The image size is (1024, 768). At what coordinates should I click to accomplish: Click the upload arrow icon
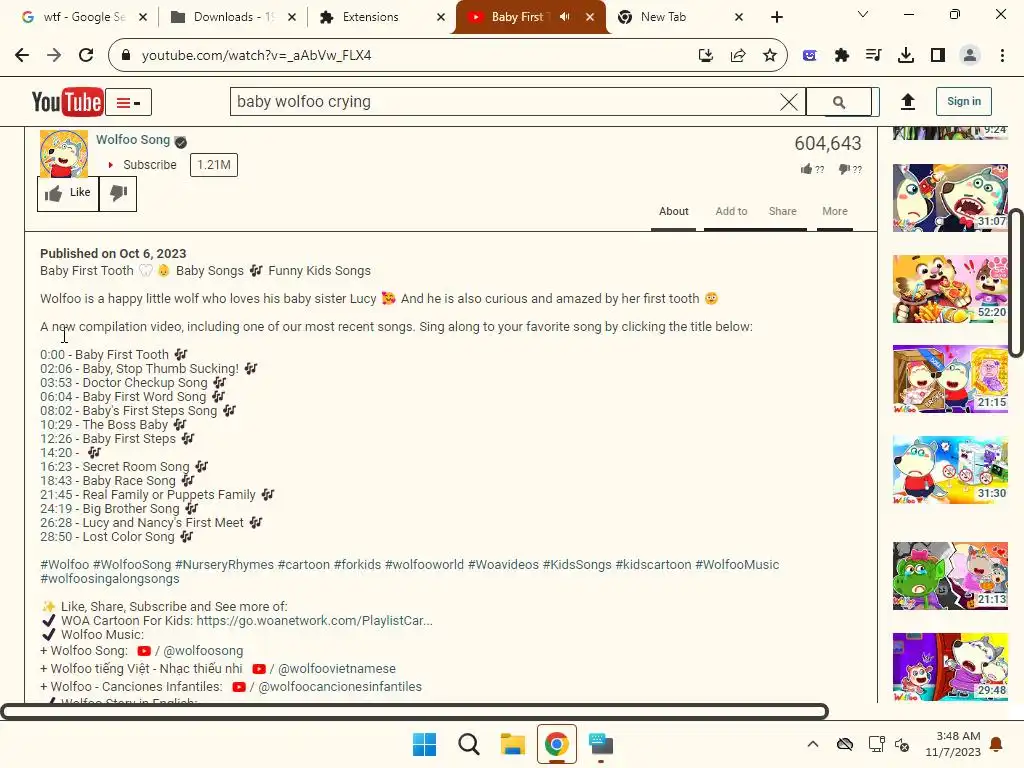pyautogui.click(x=908, y=102)
